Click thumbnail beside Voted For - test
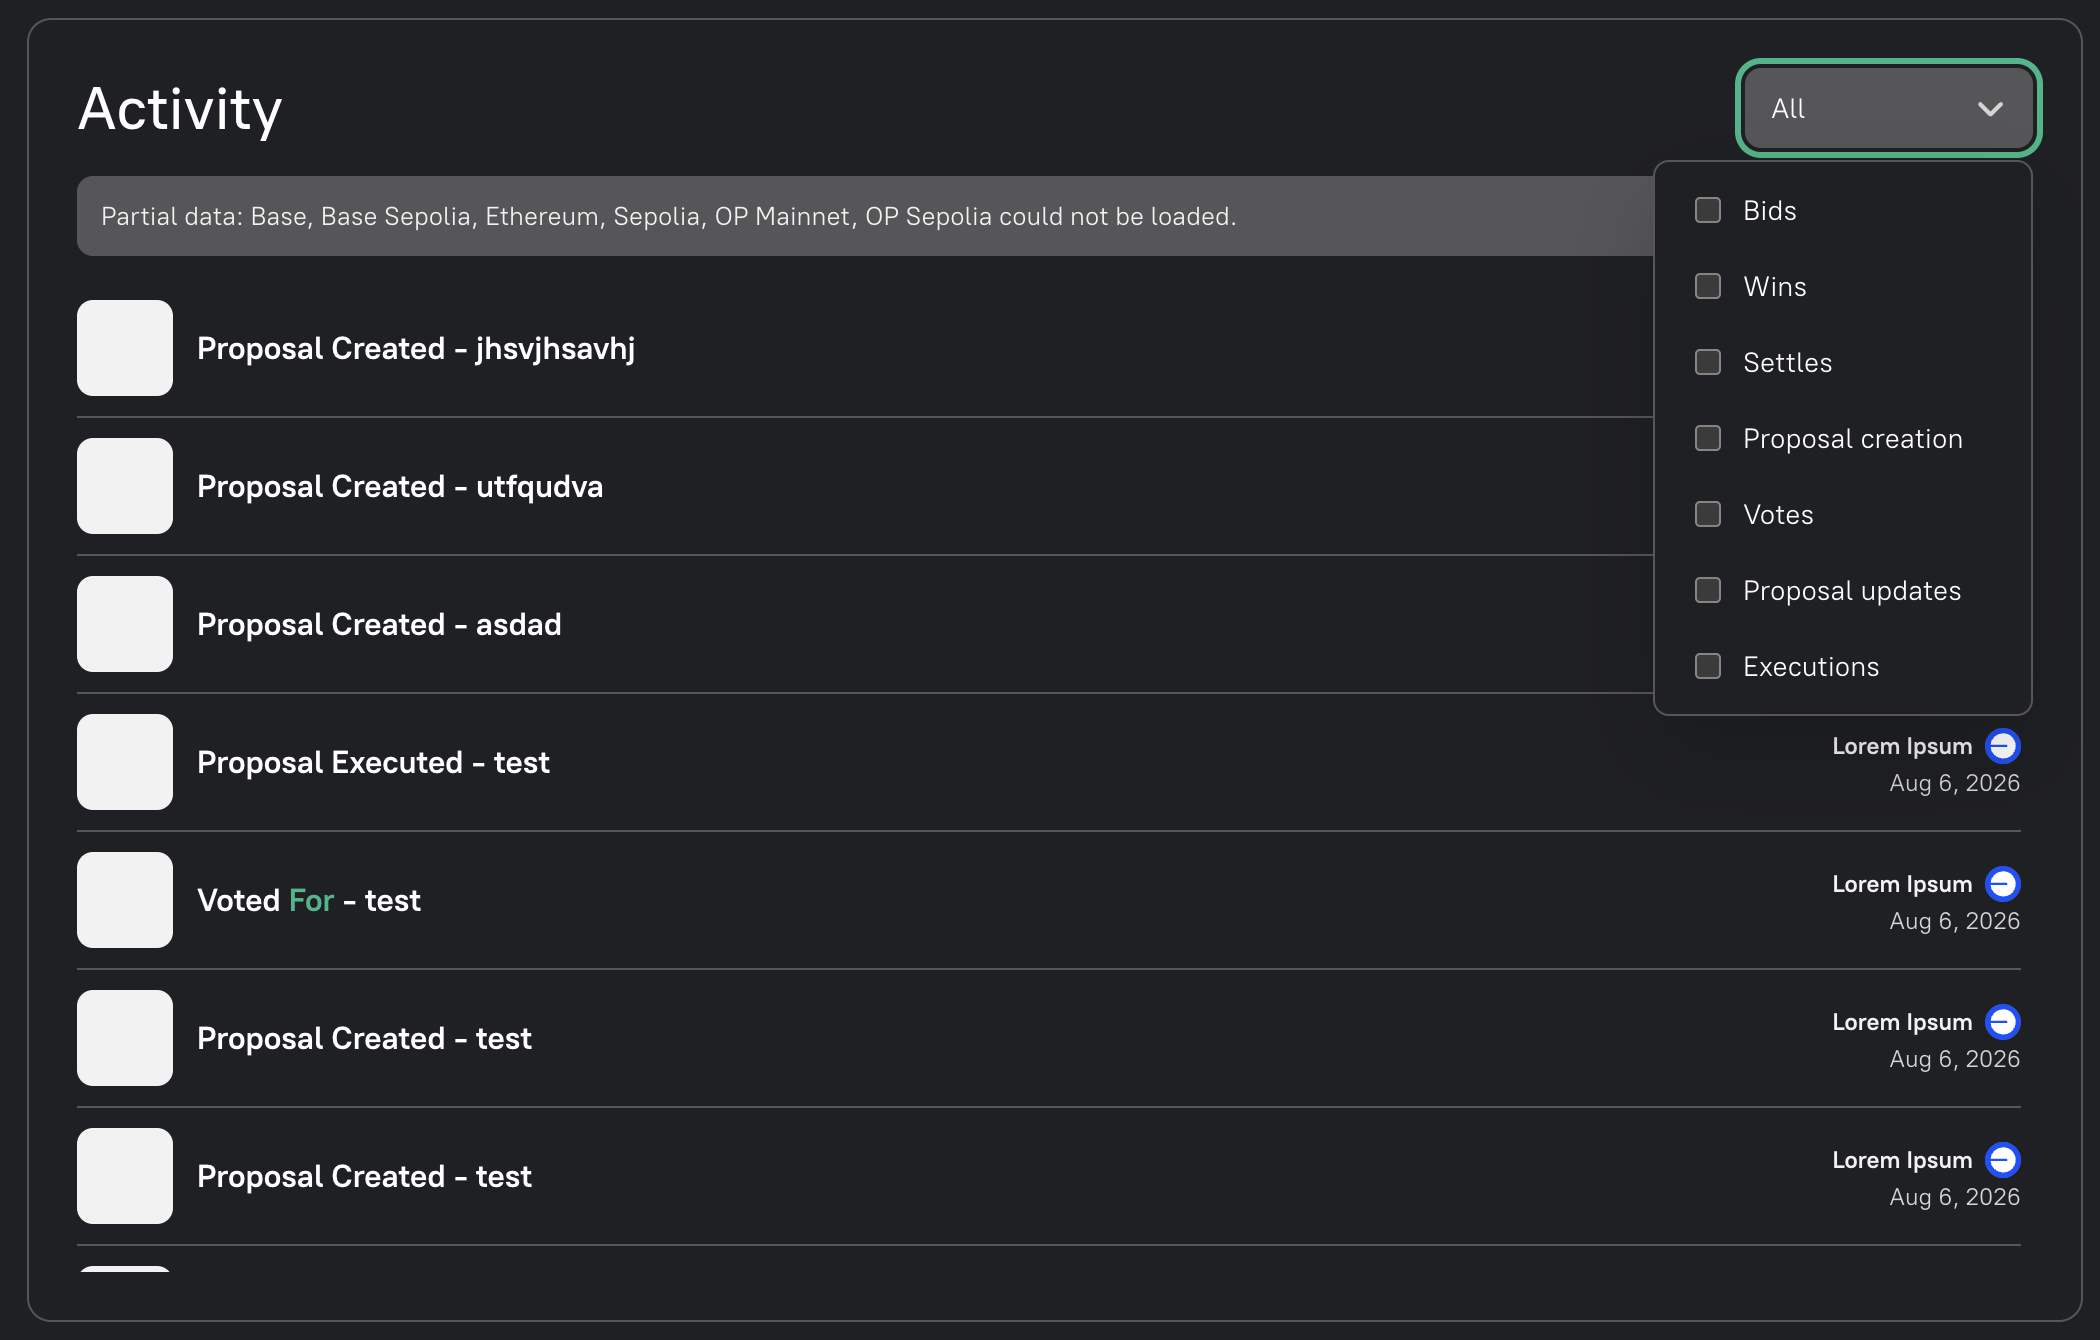The image size is (2100, 1340). (x=125, y=900)
